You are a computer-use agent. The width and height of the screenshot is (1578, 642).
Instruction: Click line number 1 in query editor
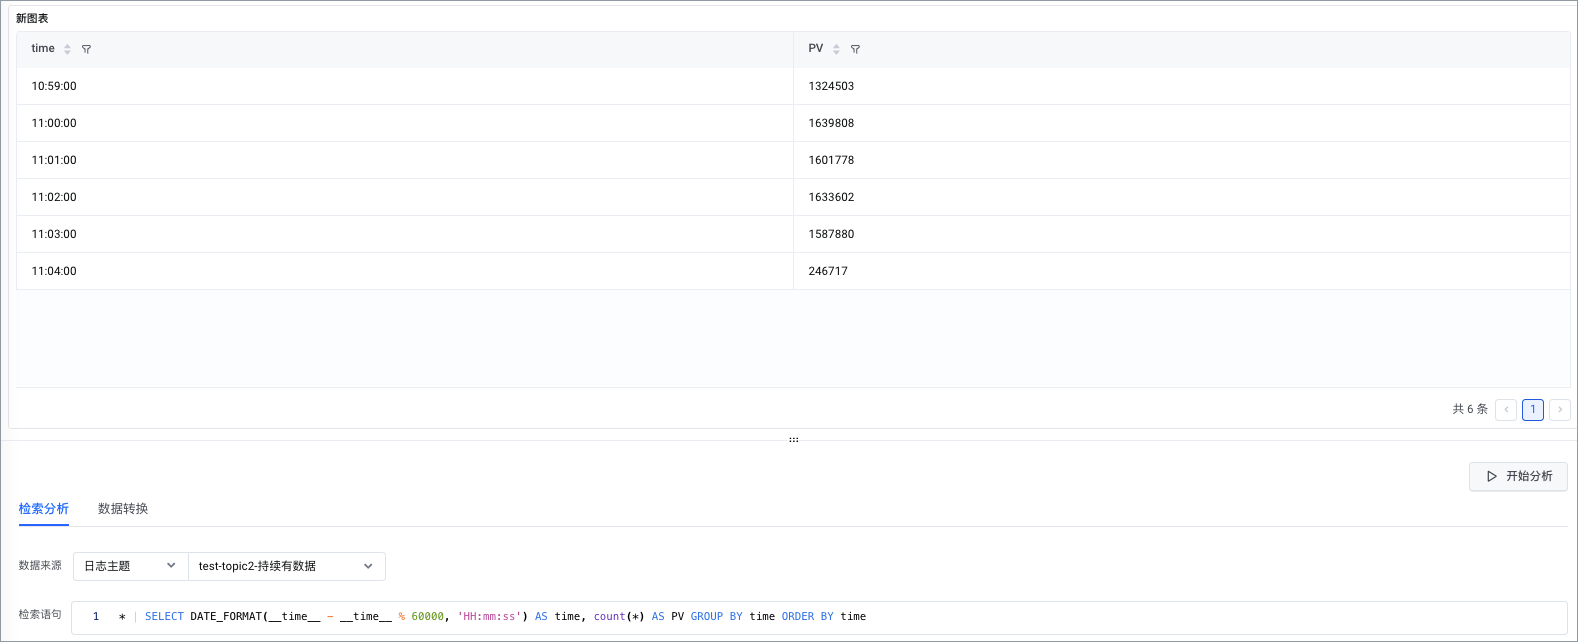coord(96,617)
